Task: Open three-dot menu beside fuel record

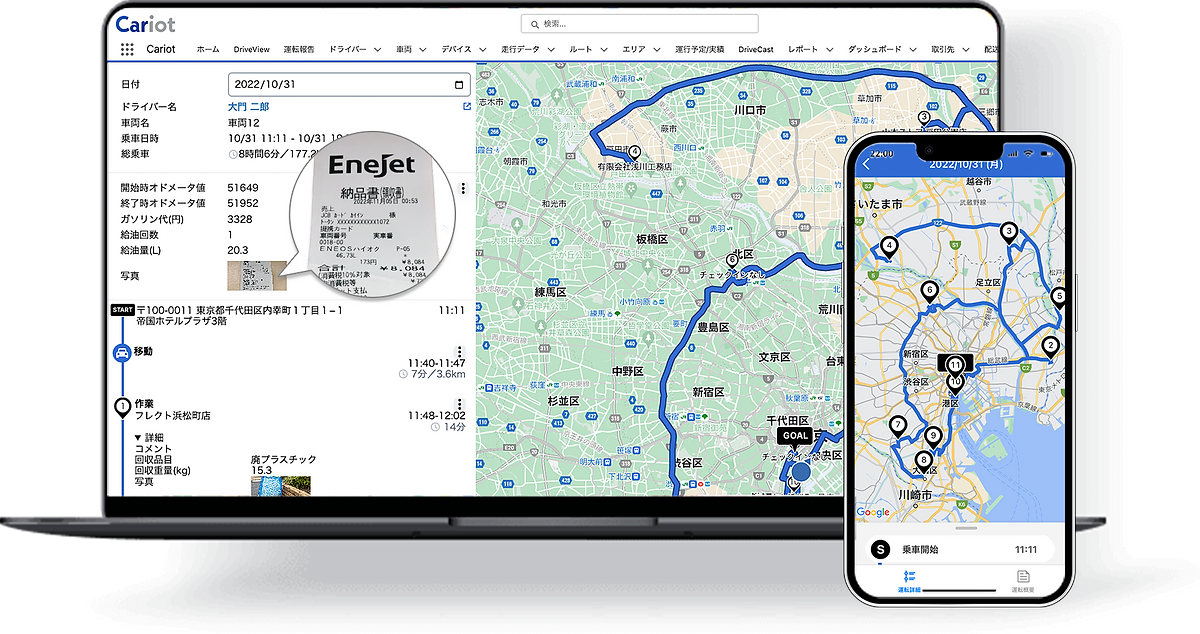Action: (x=462, y=188)
